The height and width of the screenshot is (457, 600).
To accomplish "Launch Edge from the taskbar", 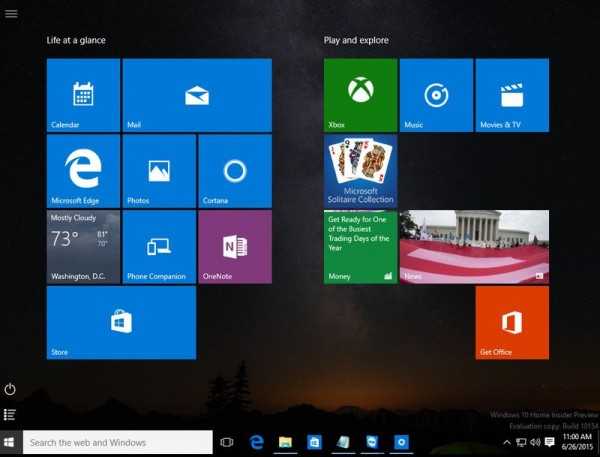I will 257,442.
